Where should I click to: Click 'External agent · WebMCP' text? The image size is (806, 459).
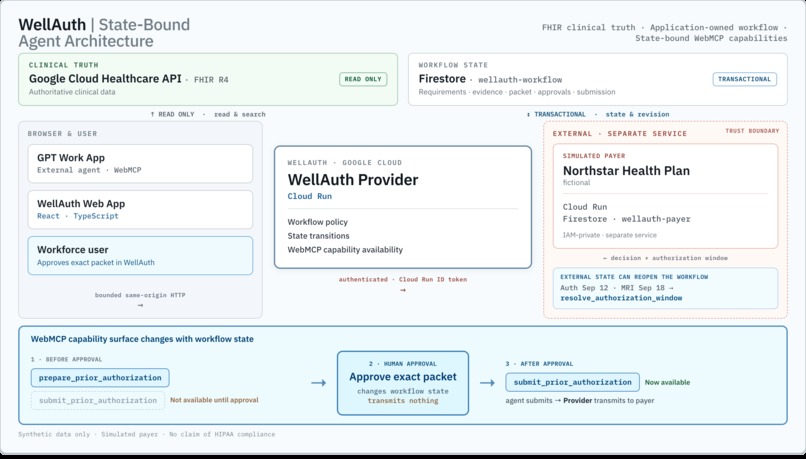pyautogui.click(x=89, y=170)
